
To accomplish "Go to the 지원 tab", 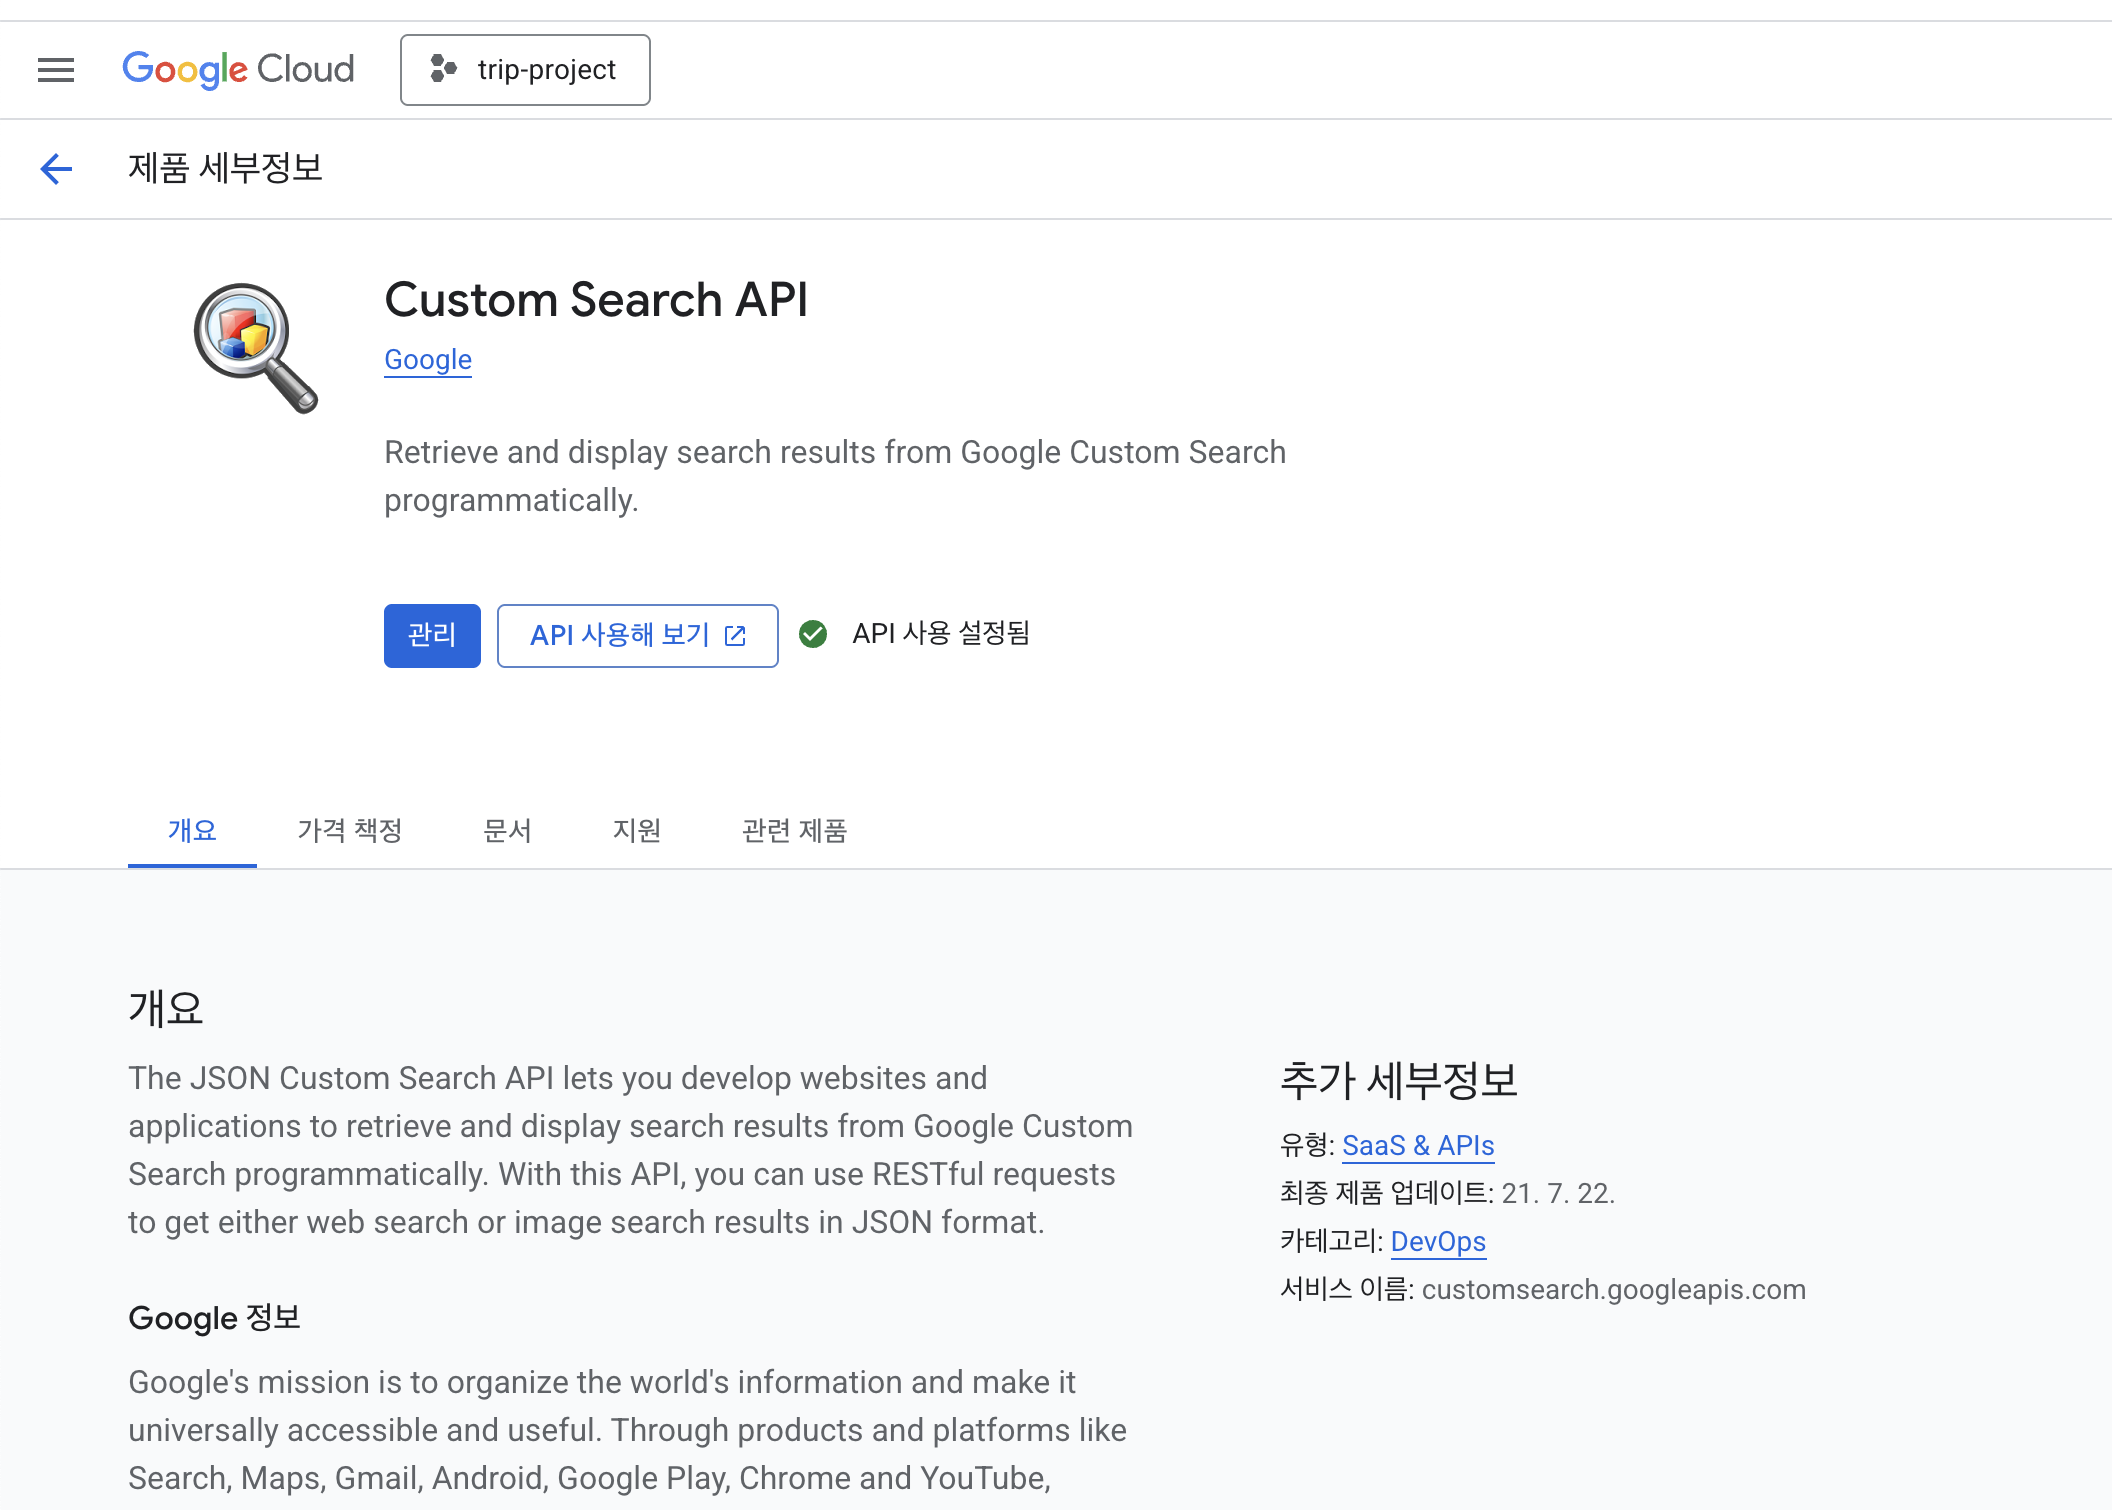I will [x=637, y=830].
